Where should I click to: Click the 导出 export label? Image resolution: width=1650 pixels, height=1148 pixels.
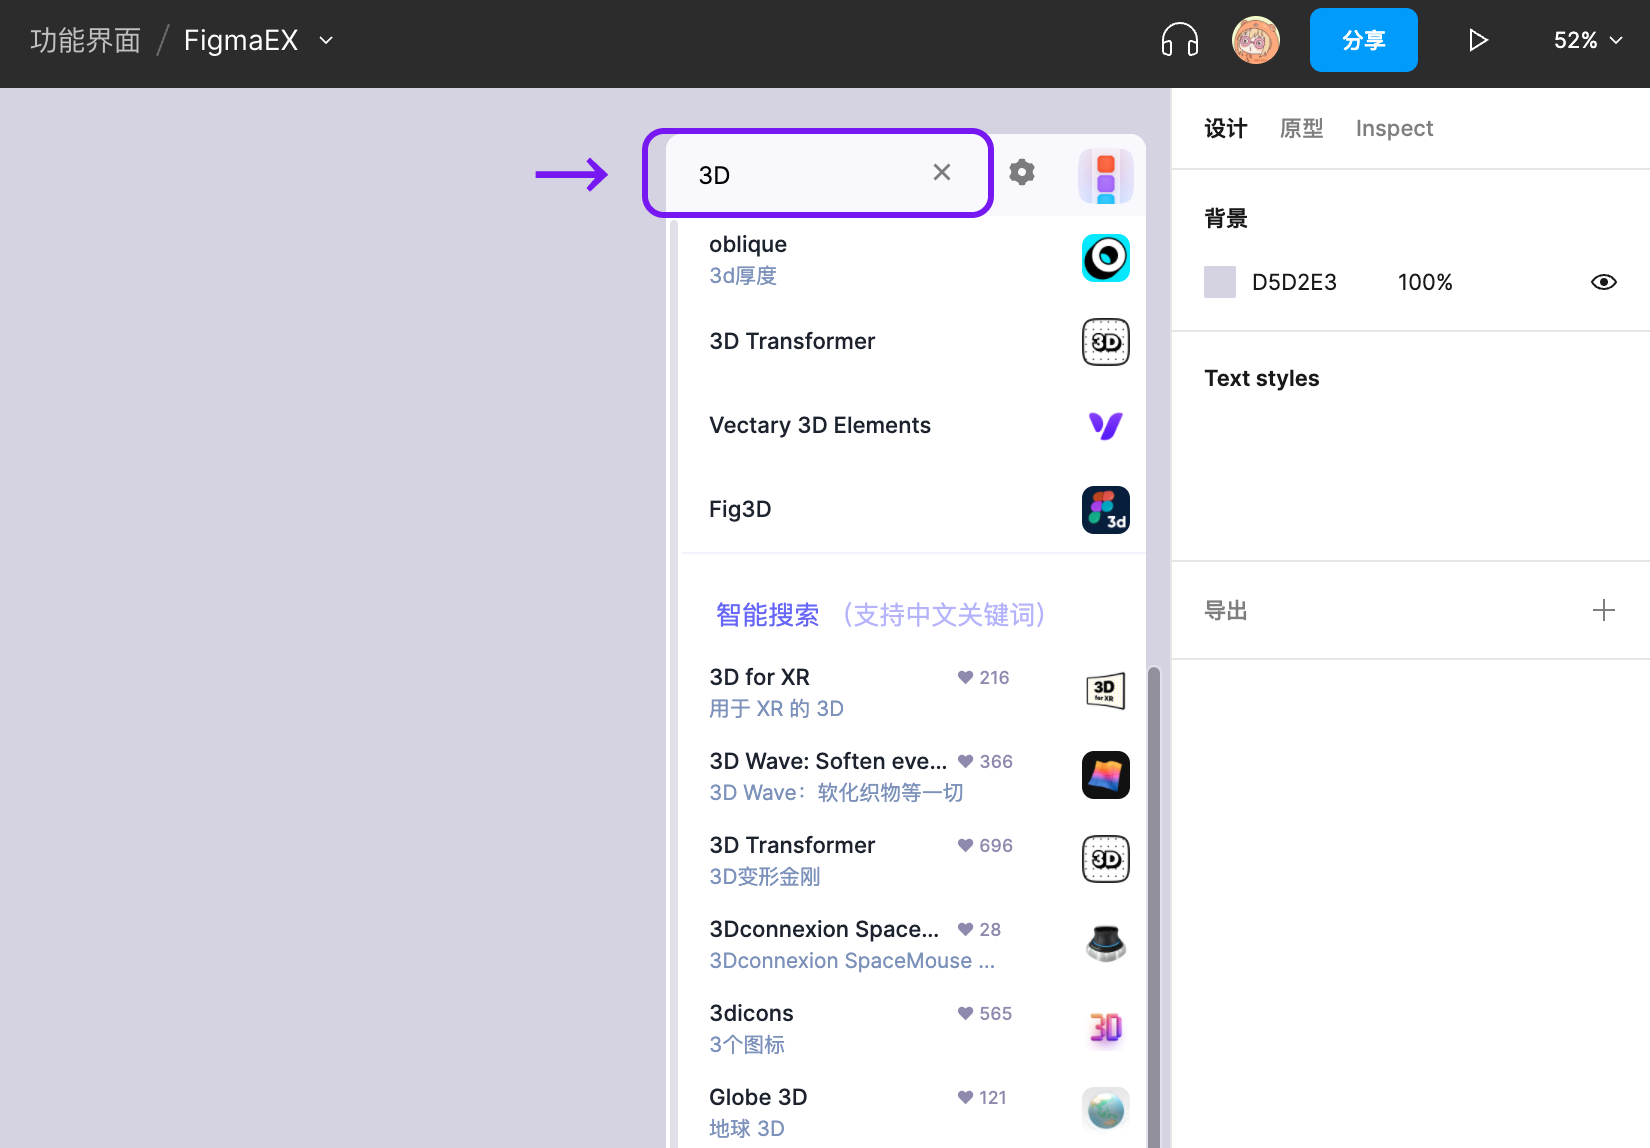tap(1226, 610)
